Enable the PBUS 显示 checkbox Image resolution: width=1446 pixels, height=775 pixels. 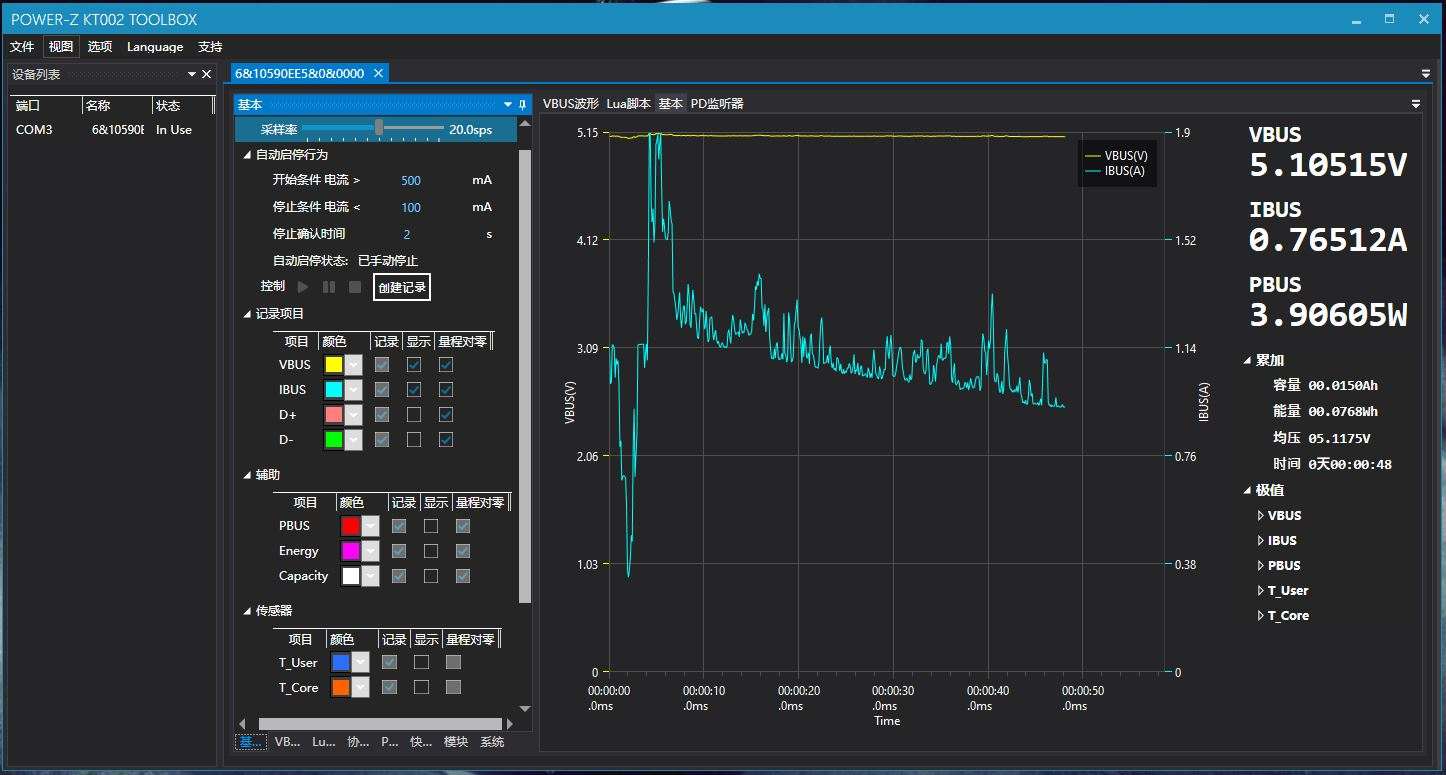pos(431,526)
